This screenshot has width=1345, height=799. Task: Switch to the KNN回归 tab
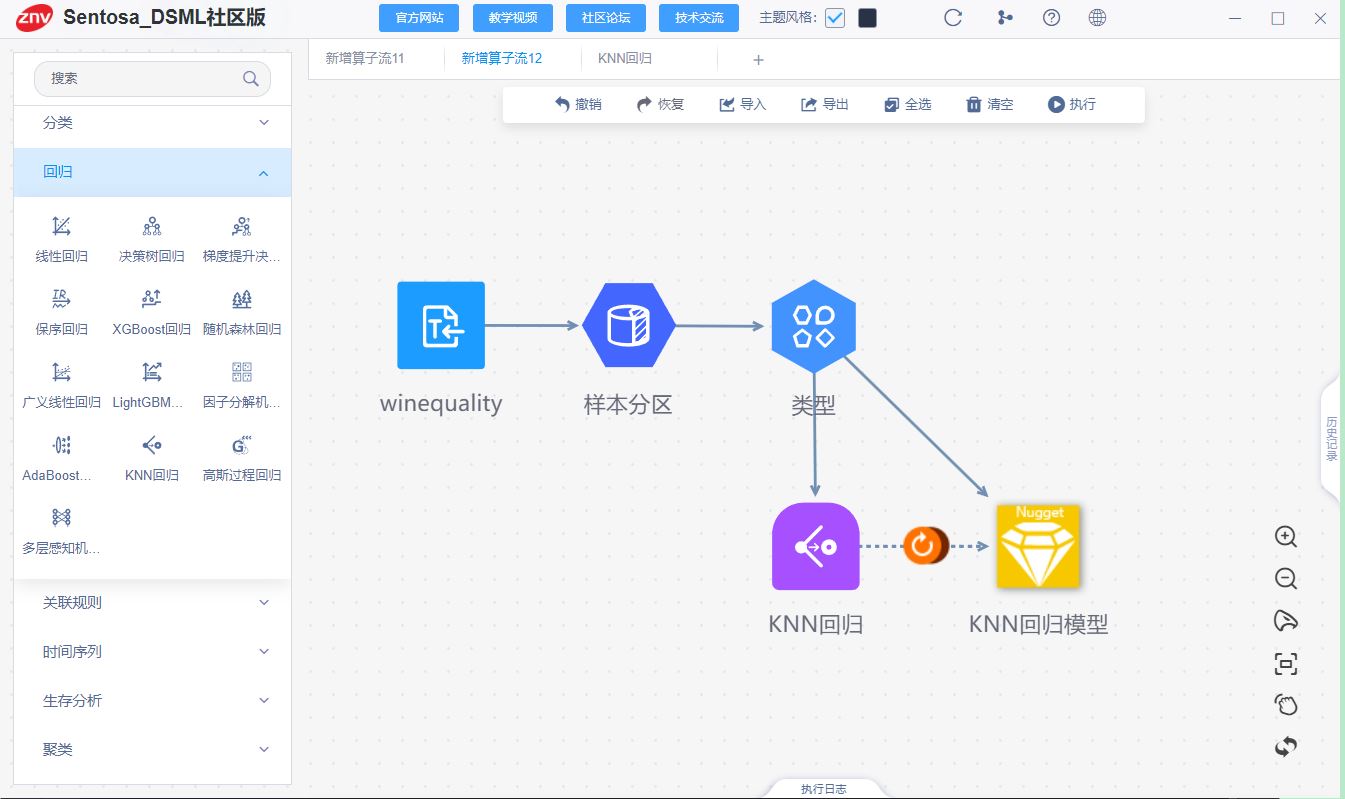click(x=625, y=59)
